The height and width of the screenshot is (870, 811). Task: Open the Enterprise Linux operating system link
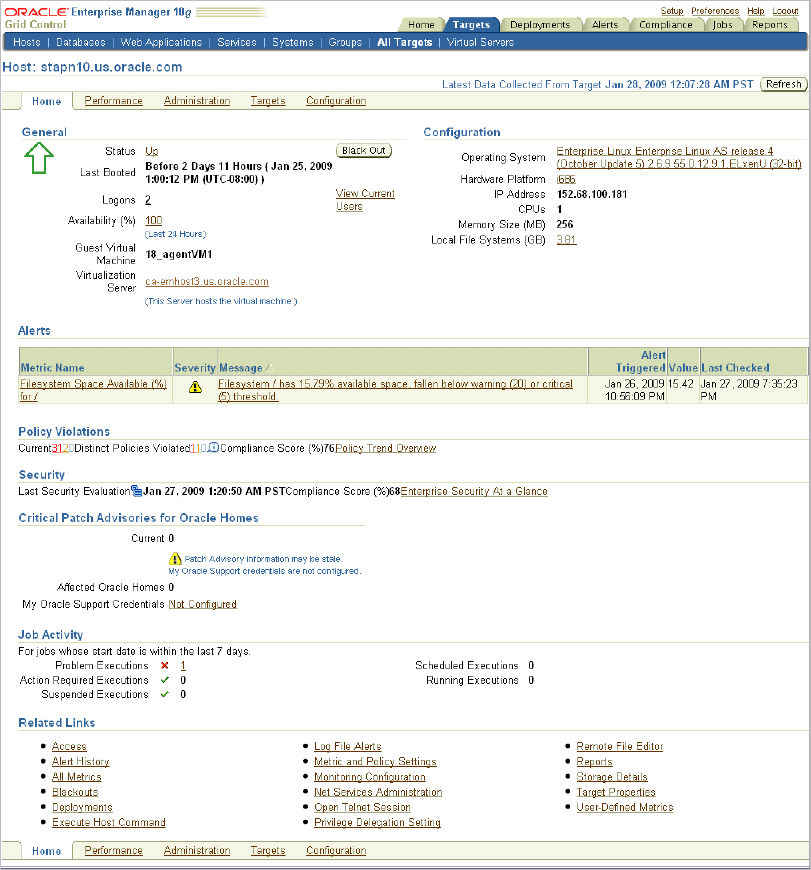[x=679, y=158]
